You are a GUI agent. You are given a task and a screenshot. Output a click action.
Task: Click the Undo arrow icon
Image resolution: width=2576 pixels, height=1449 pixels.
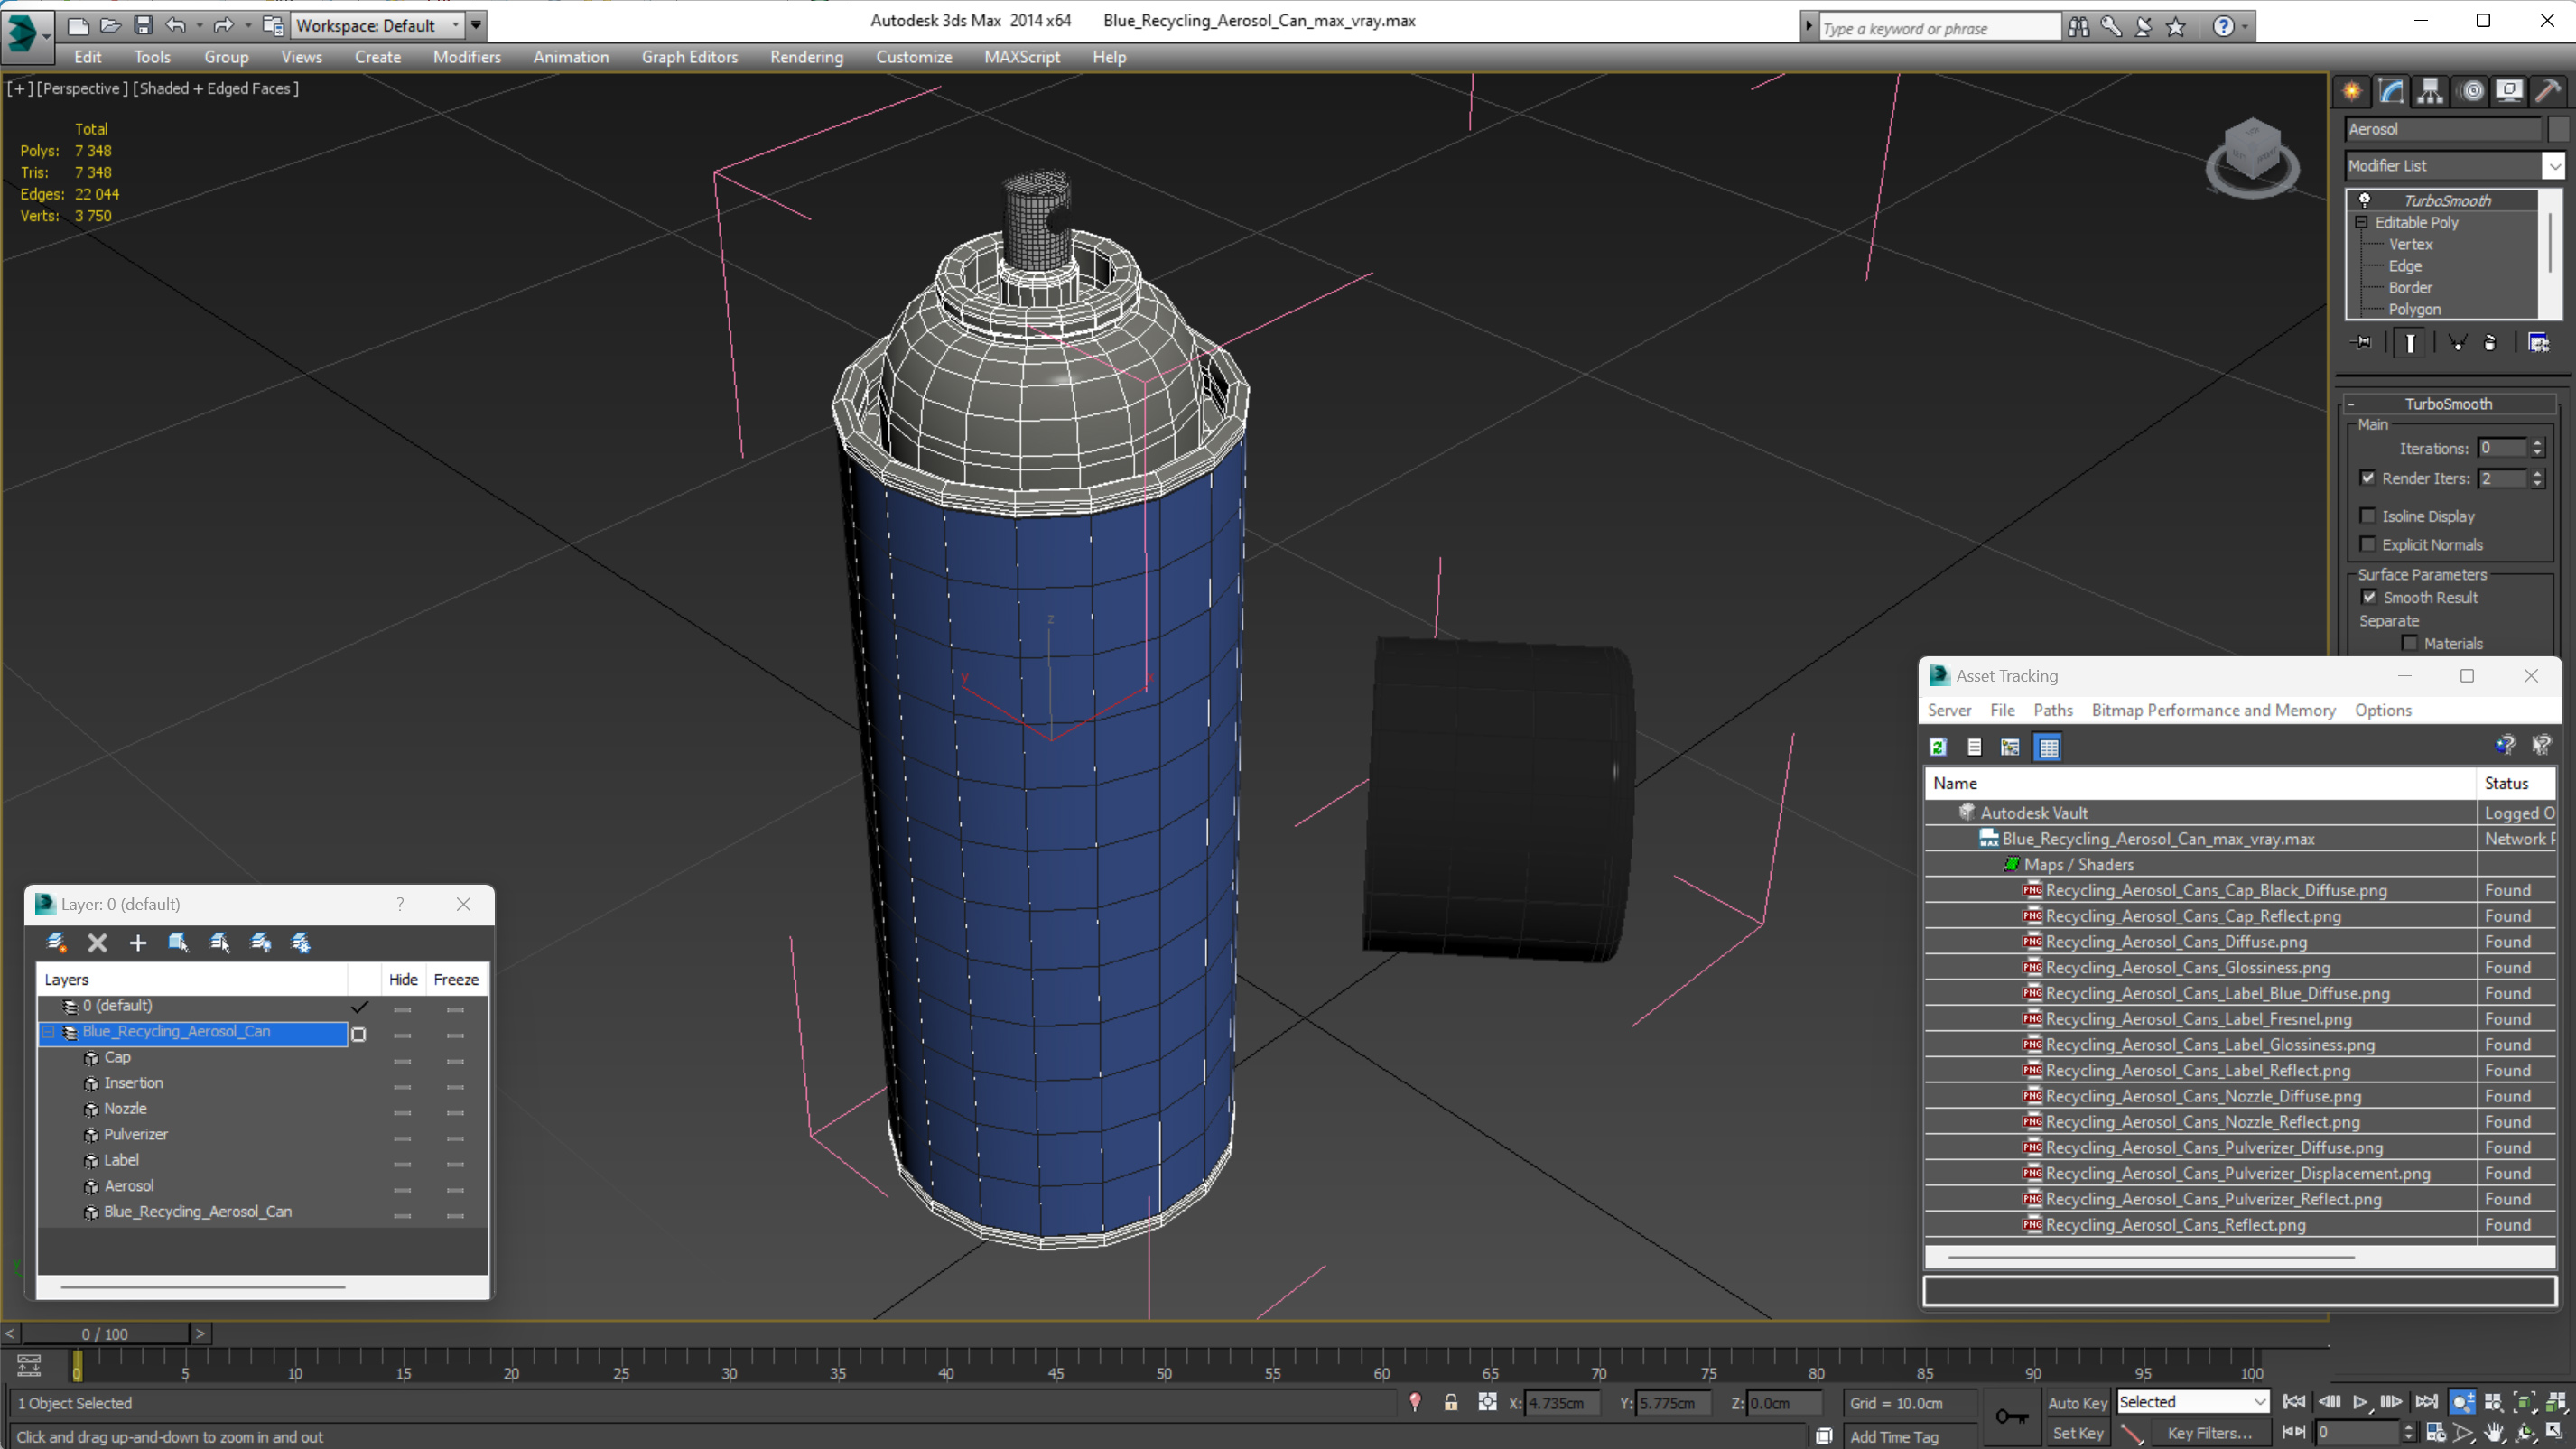[175, 25]
